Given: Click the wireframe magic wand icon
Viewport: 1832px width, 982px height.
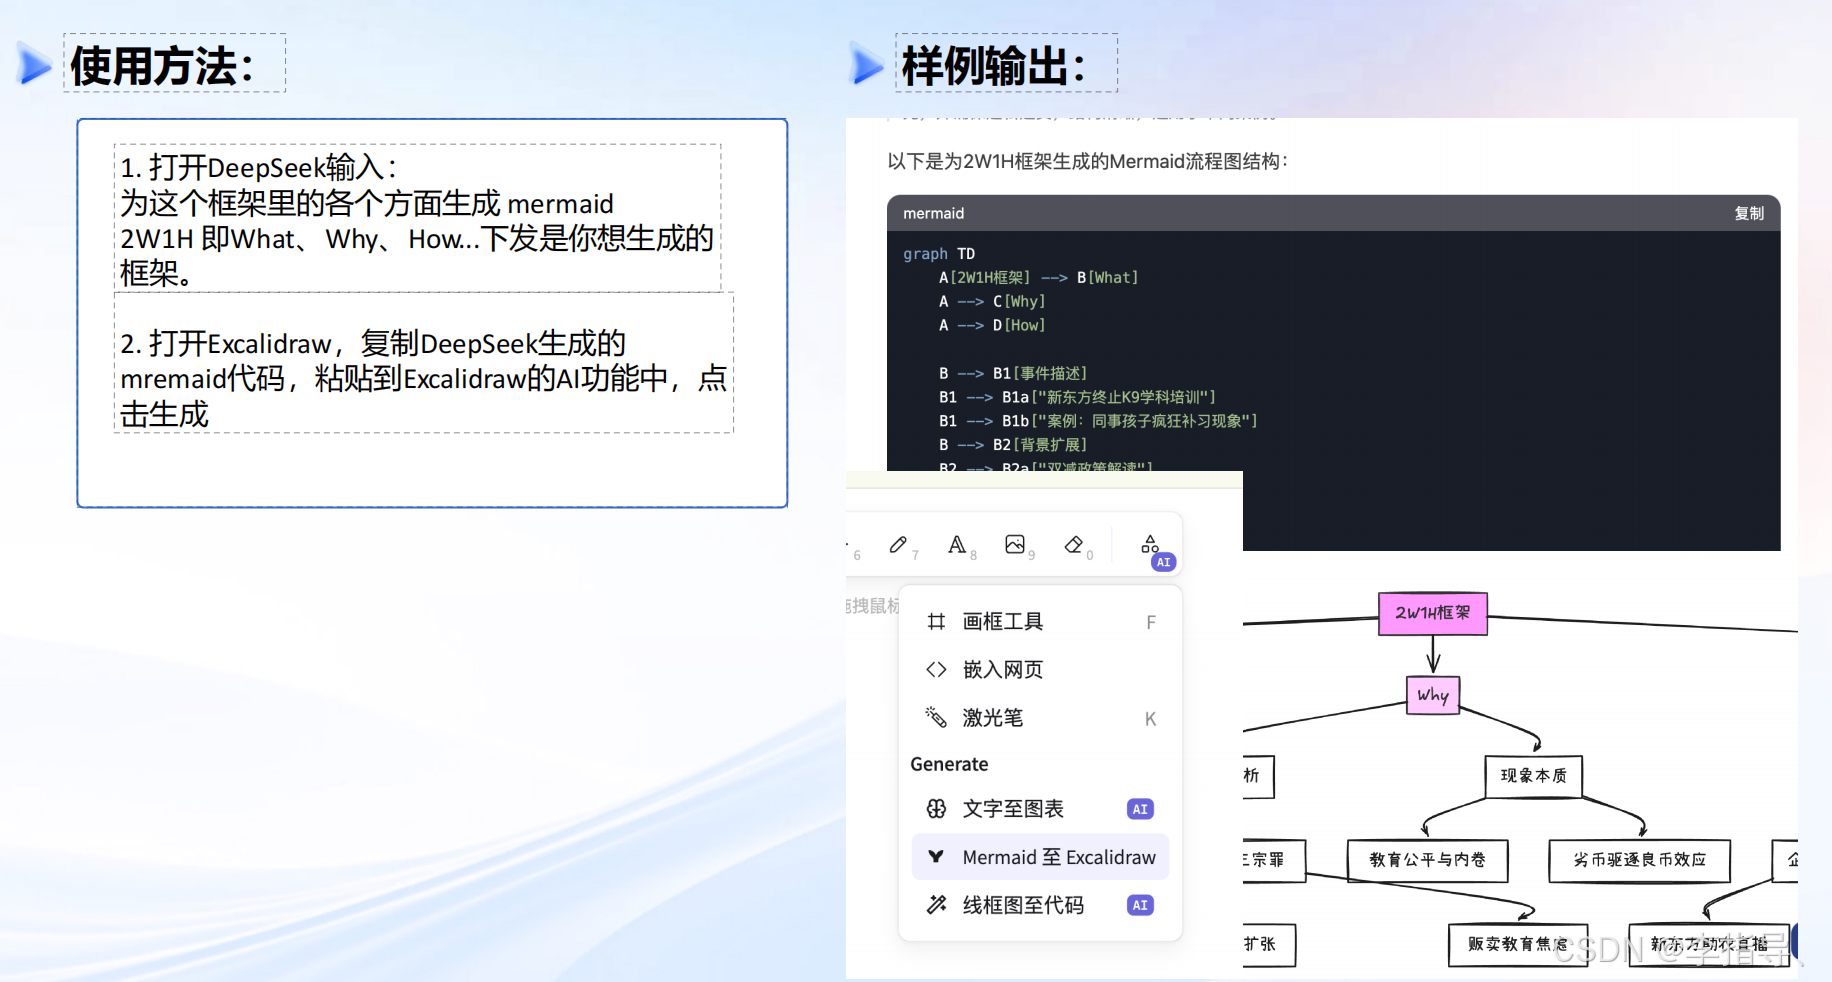Looking at the screenshot, I should pos(936,905).
